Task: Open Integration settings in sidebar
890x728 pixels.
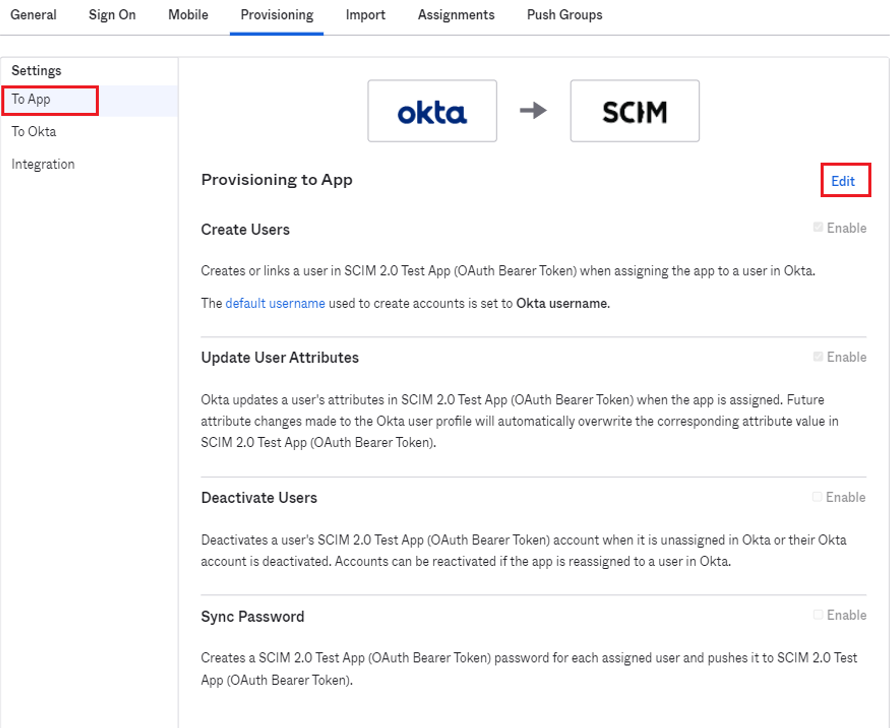Action: pyautogui.click(x=43, y=165)
